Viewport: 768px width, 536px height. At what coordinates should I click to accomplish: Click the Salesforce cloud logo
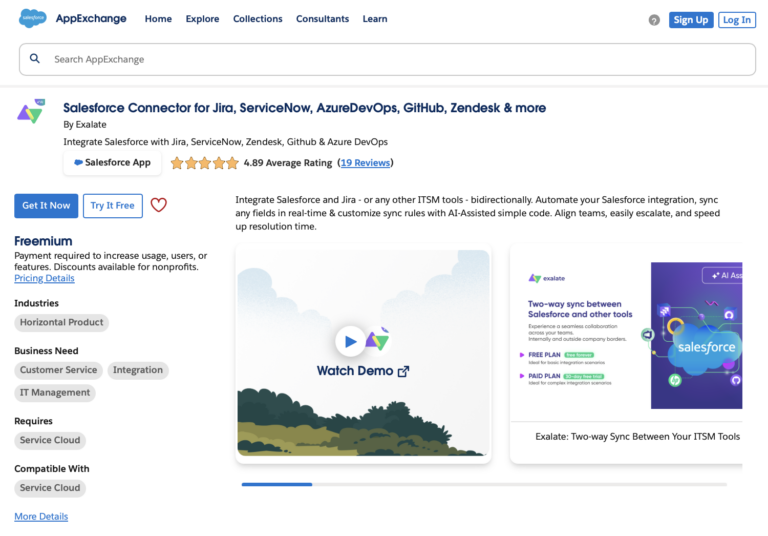tap(33, 19)
